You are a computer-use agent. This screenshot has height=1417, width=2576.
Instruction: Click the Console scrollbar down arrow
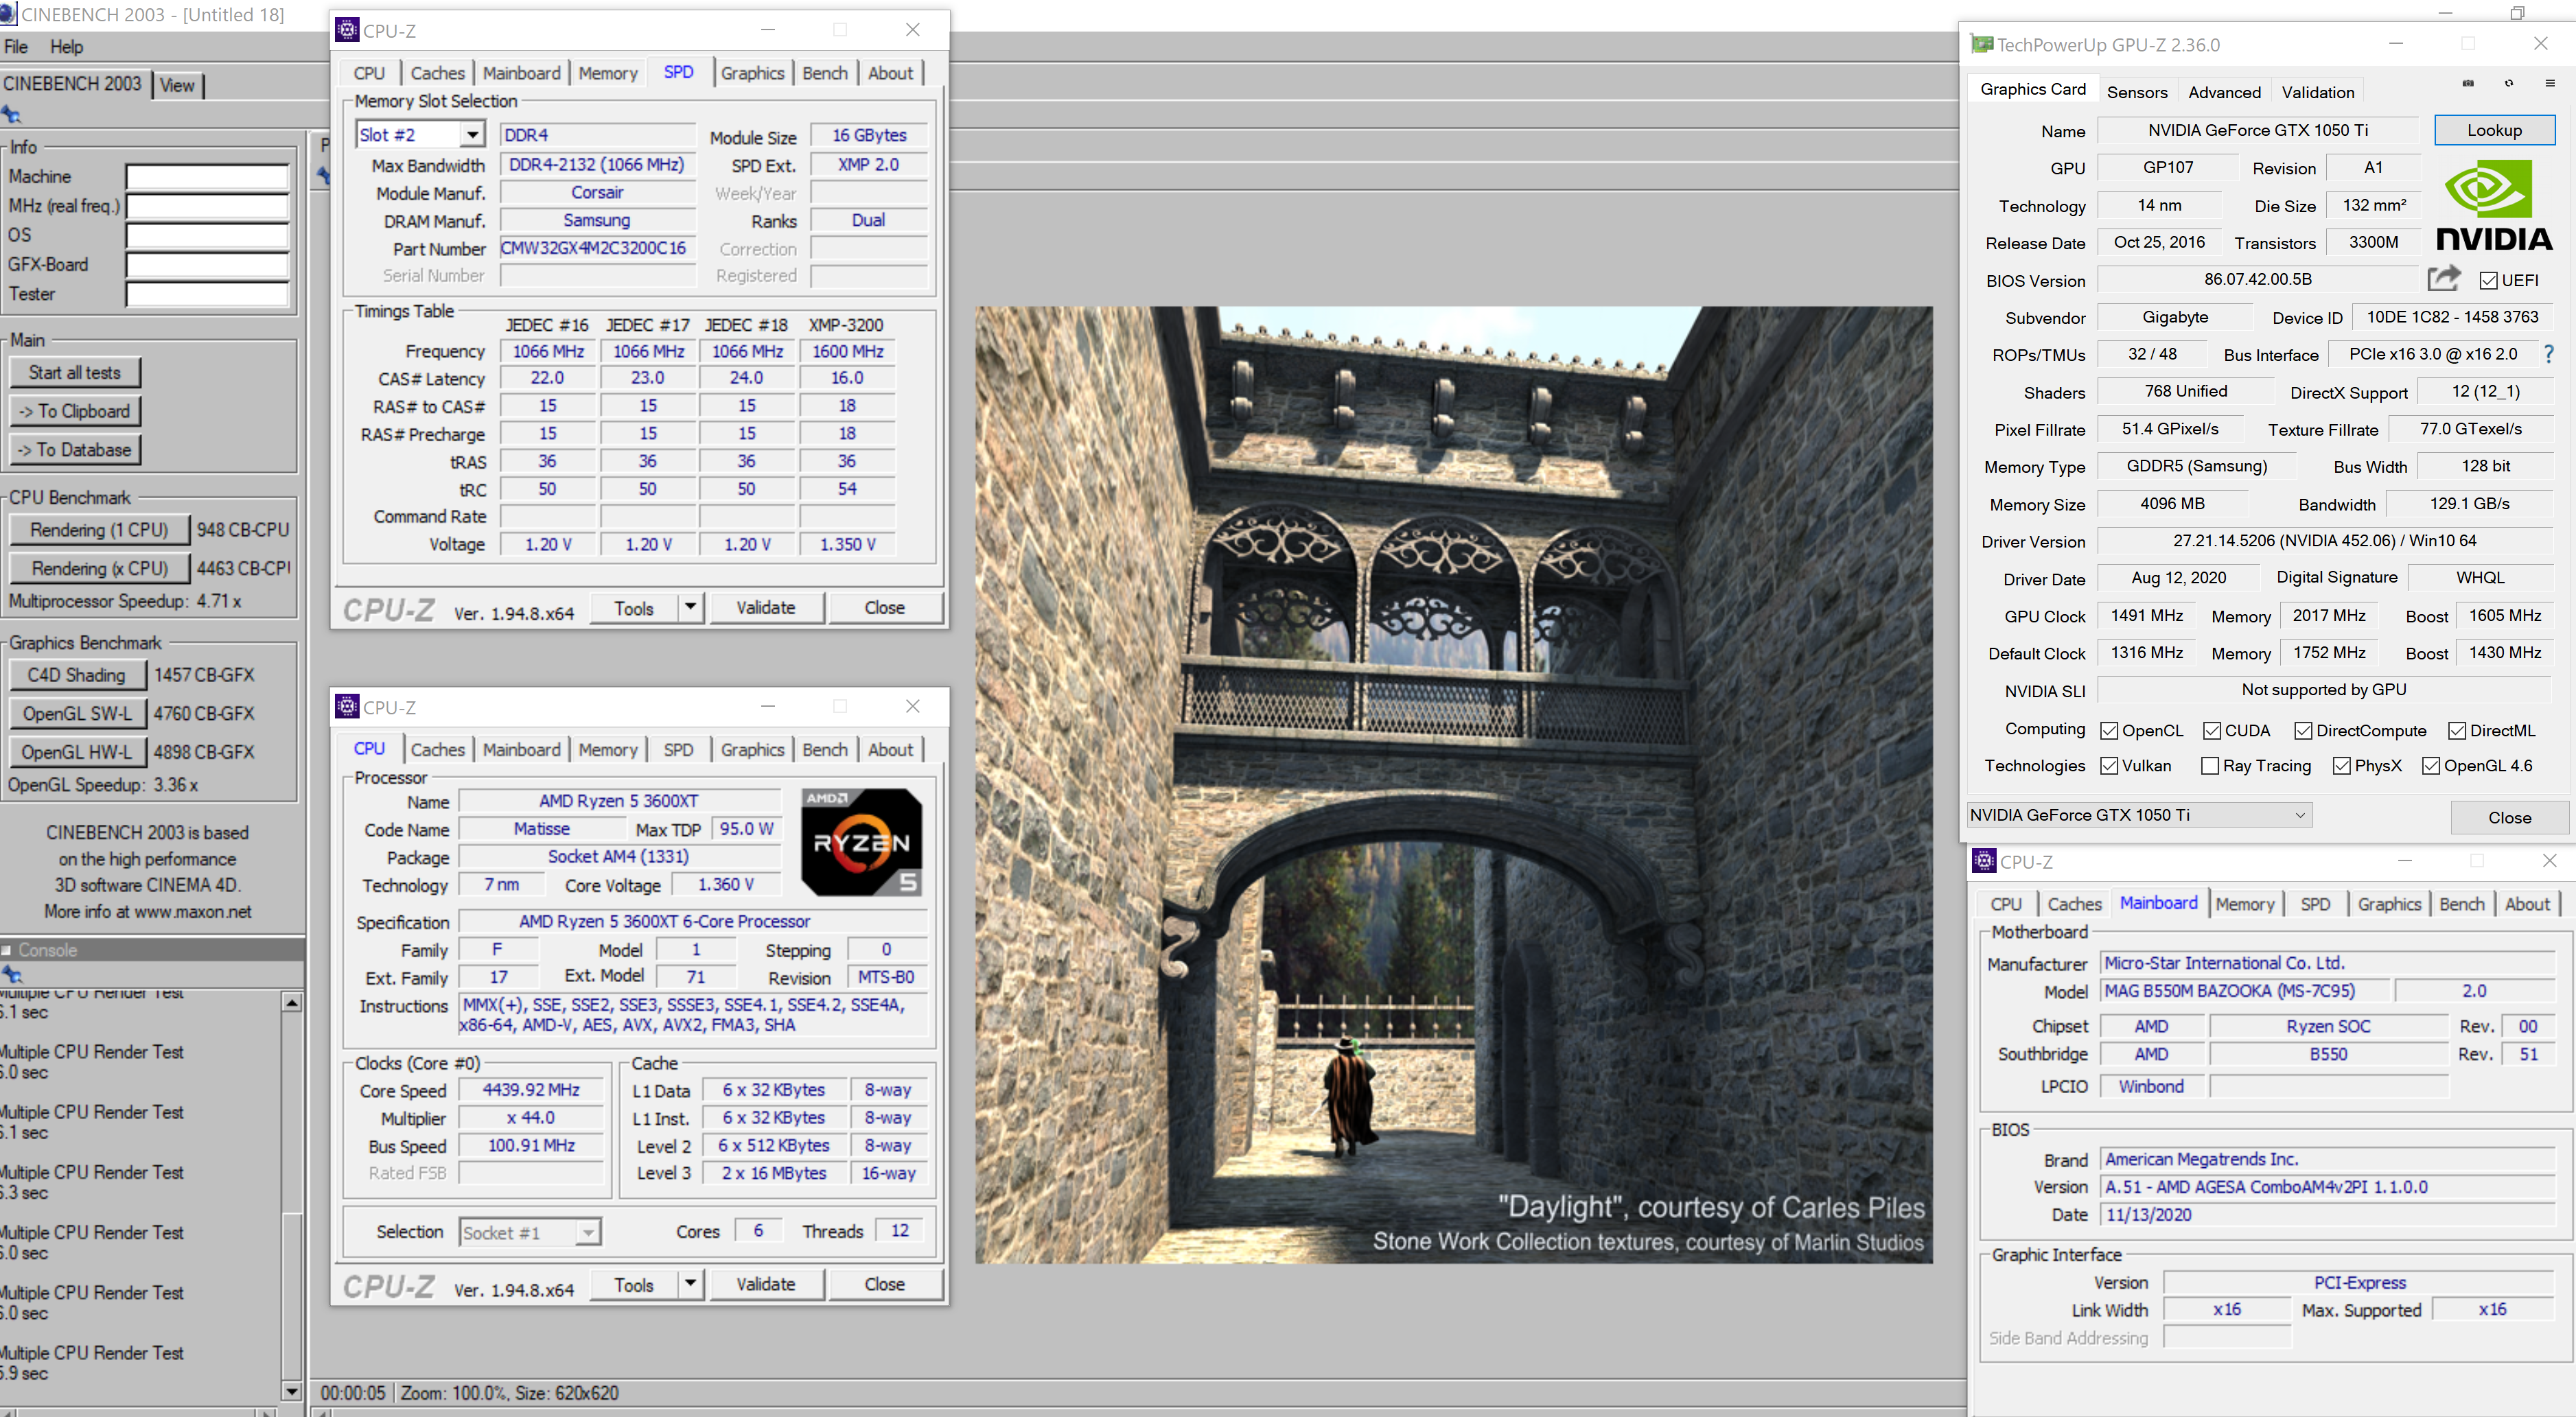point(292,1391)
